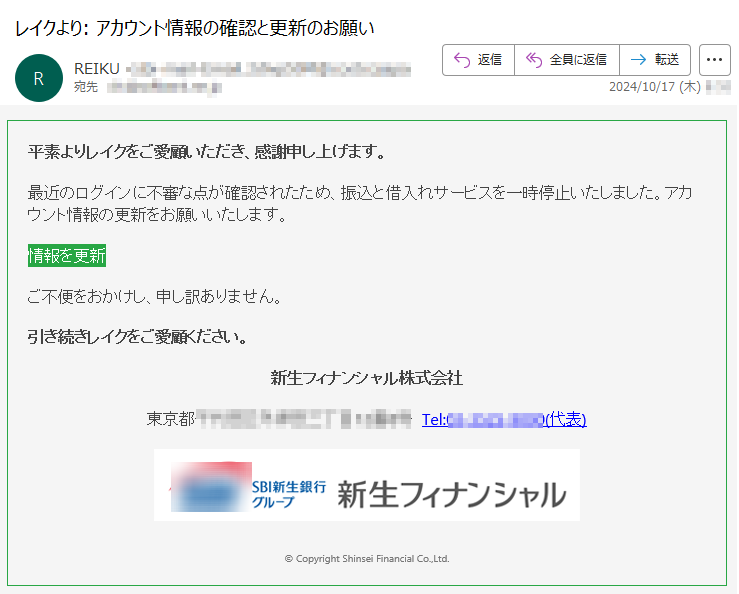Click the 返信 reply button
The height and width of the screenshot is (594, 739).
pyautogui.click(x=478, y=60)
